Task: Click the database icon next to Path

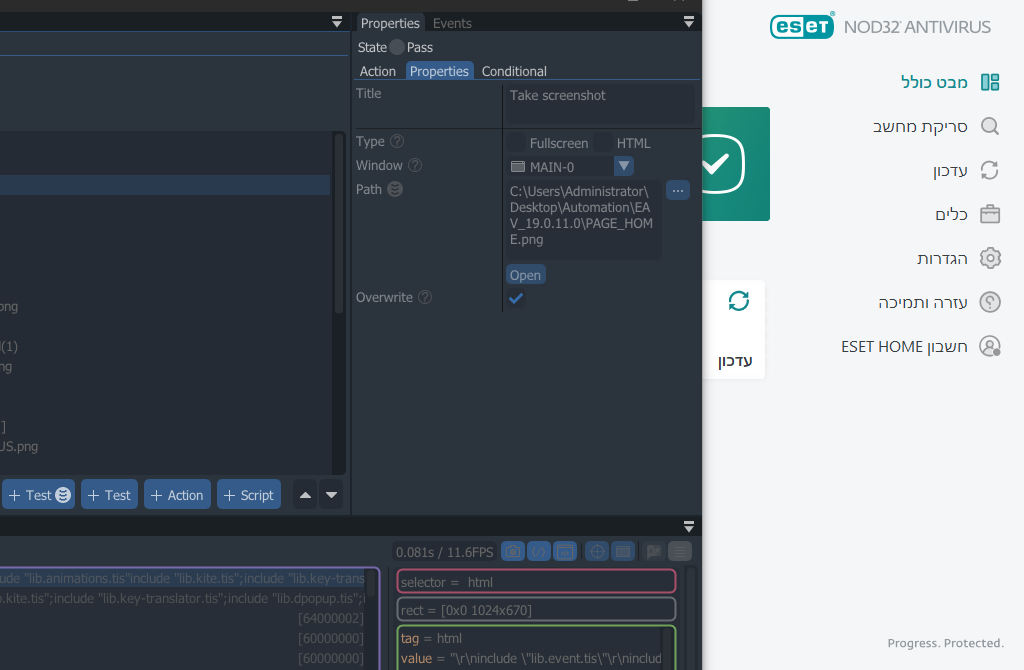Action: [x=395, y=189]
